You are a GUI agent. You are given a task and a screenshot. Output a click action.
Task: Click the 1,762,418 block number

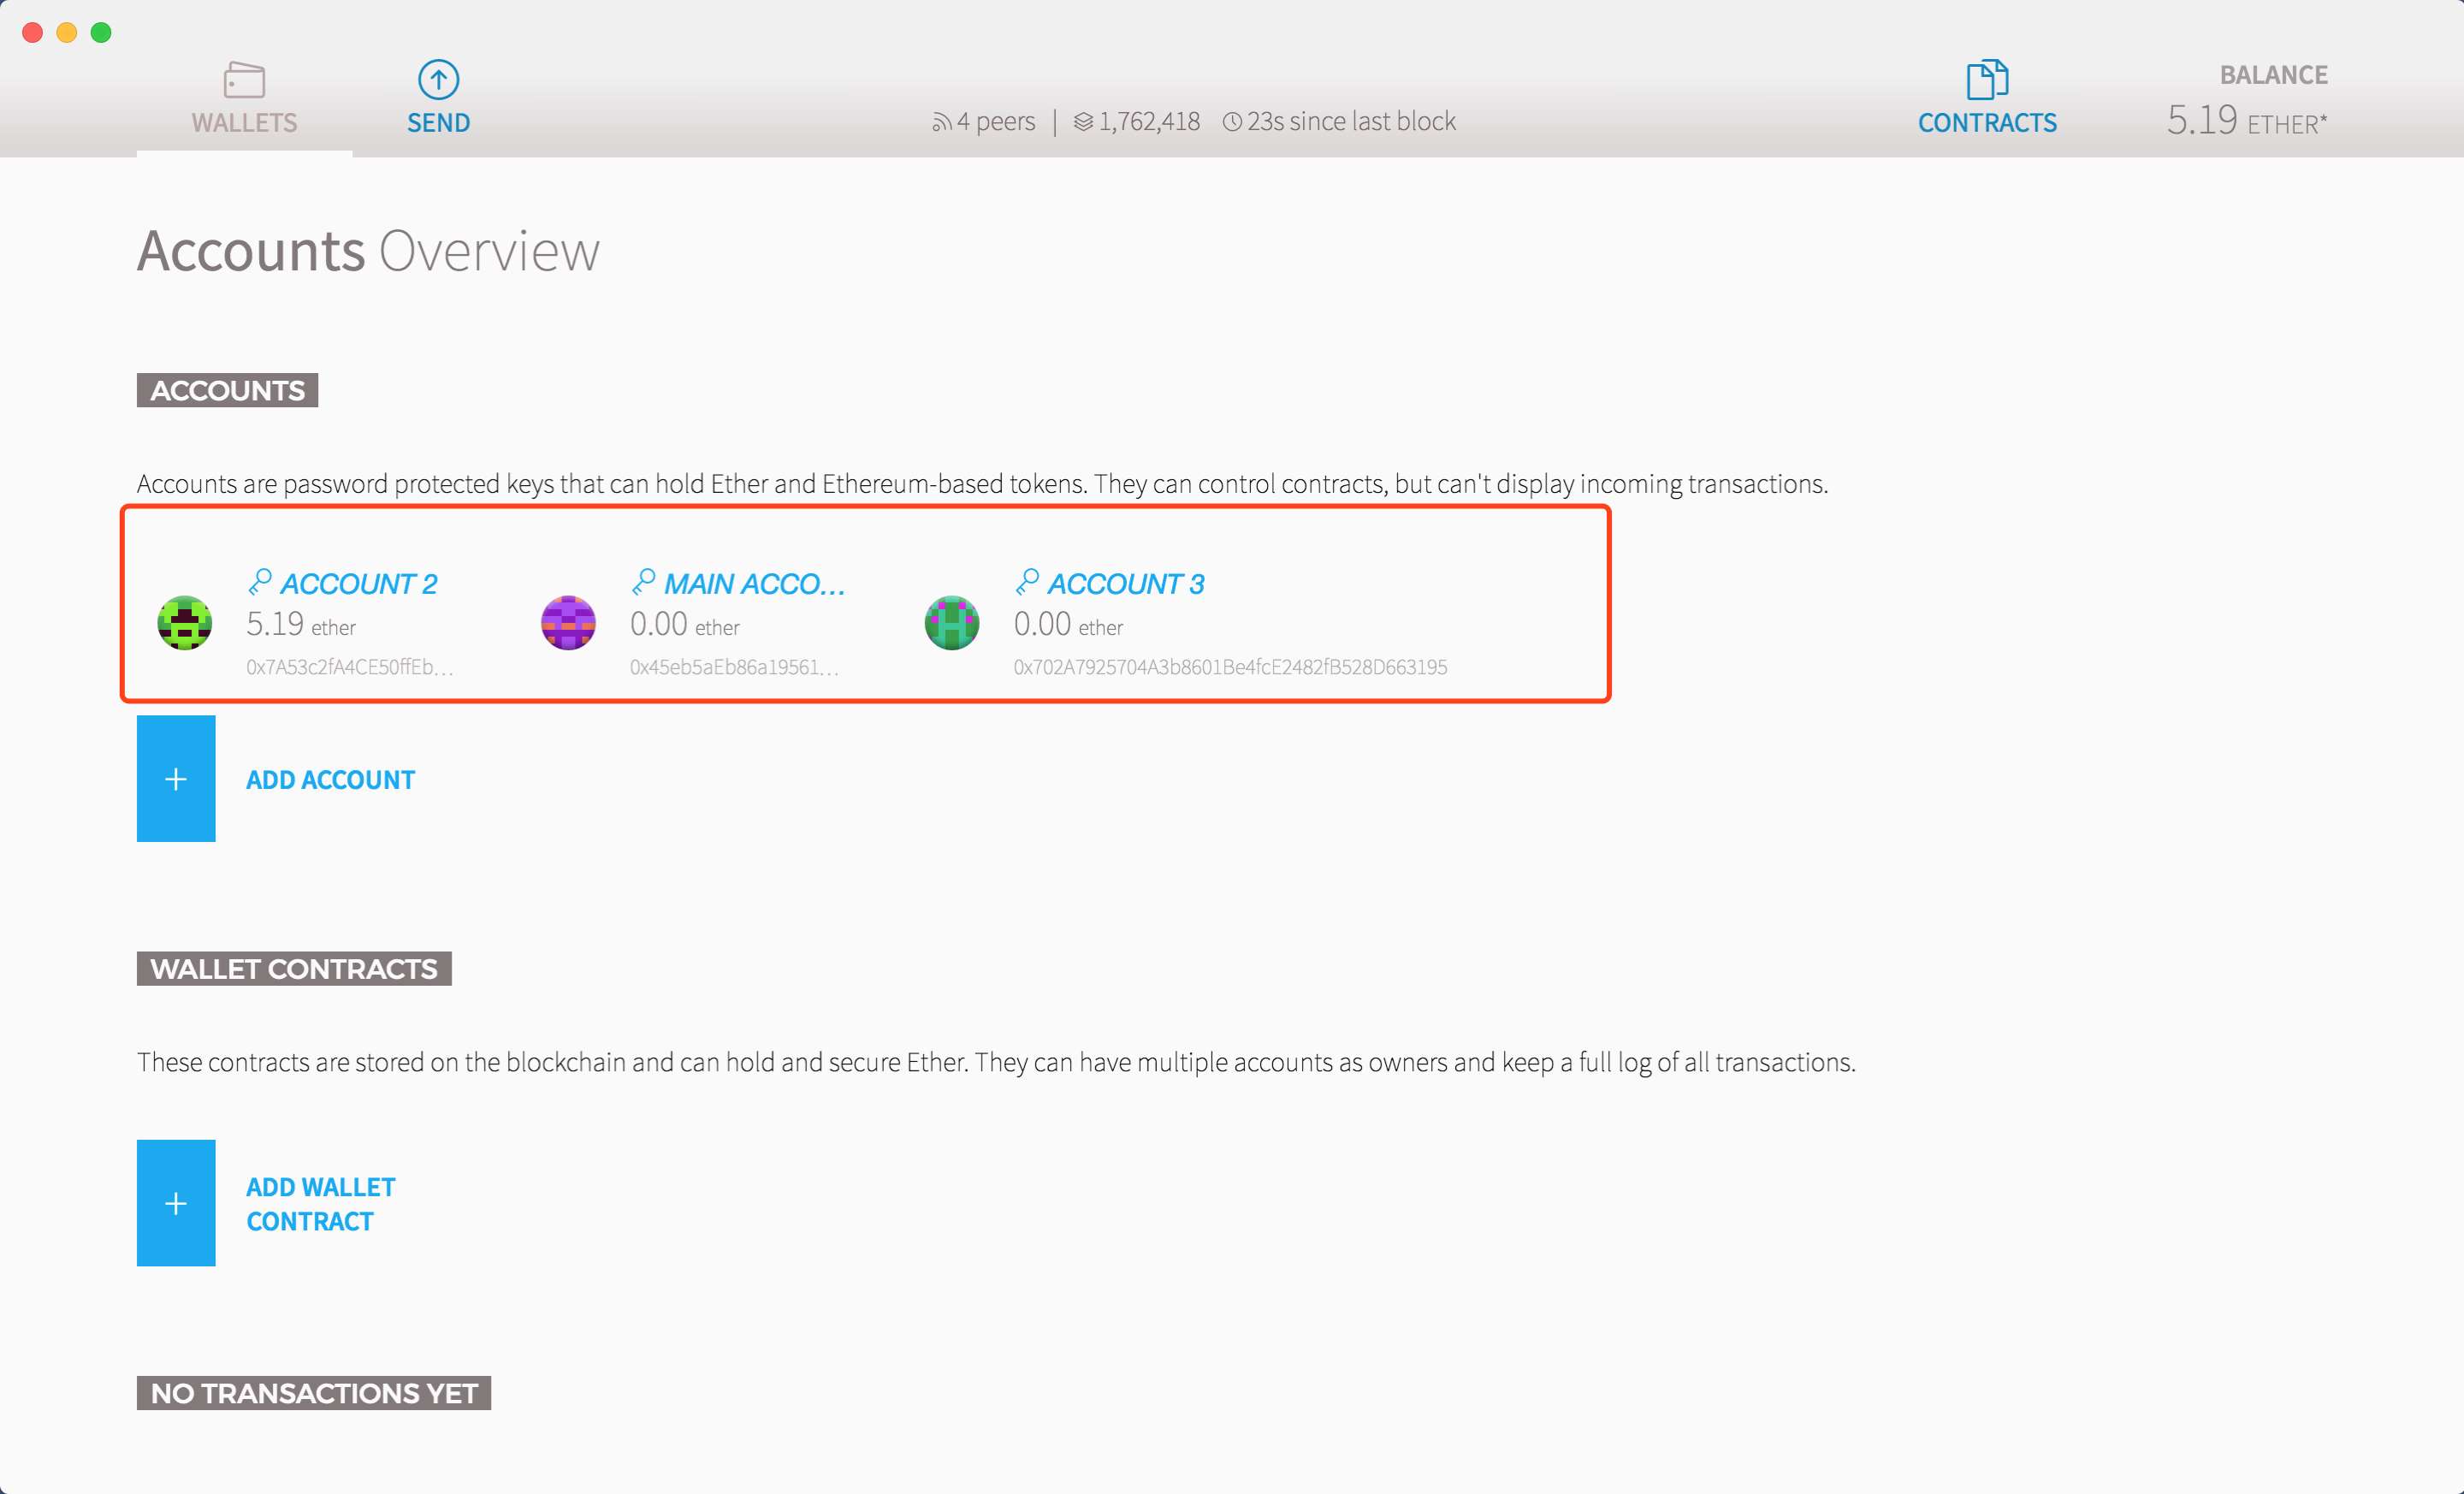(1149, 122)
